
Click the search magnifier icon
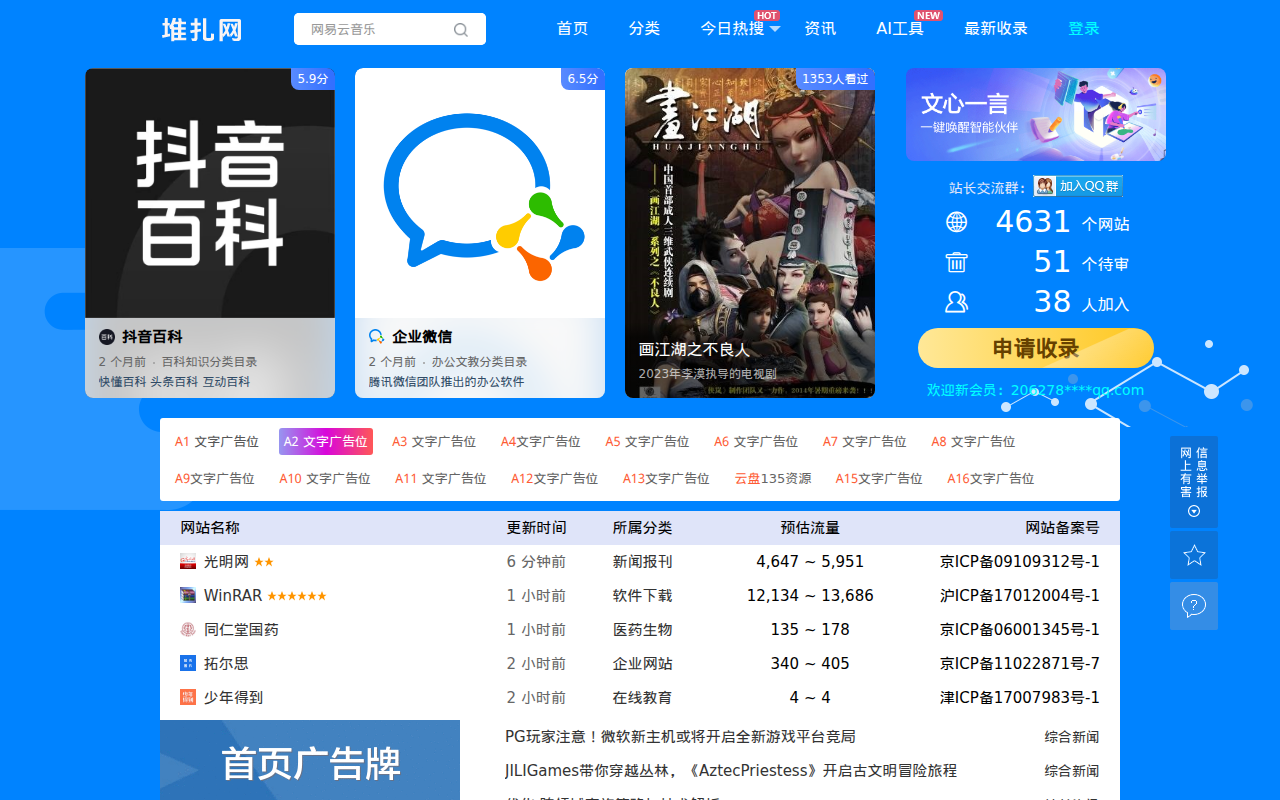point(461,30)
